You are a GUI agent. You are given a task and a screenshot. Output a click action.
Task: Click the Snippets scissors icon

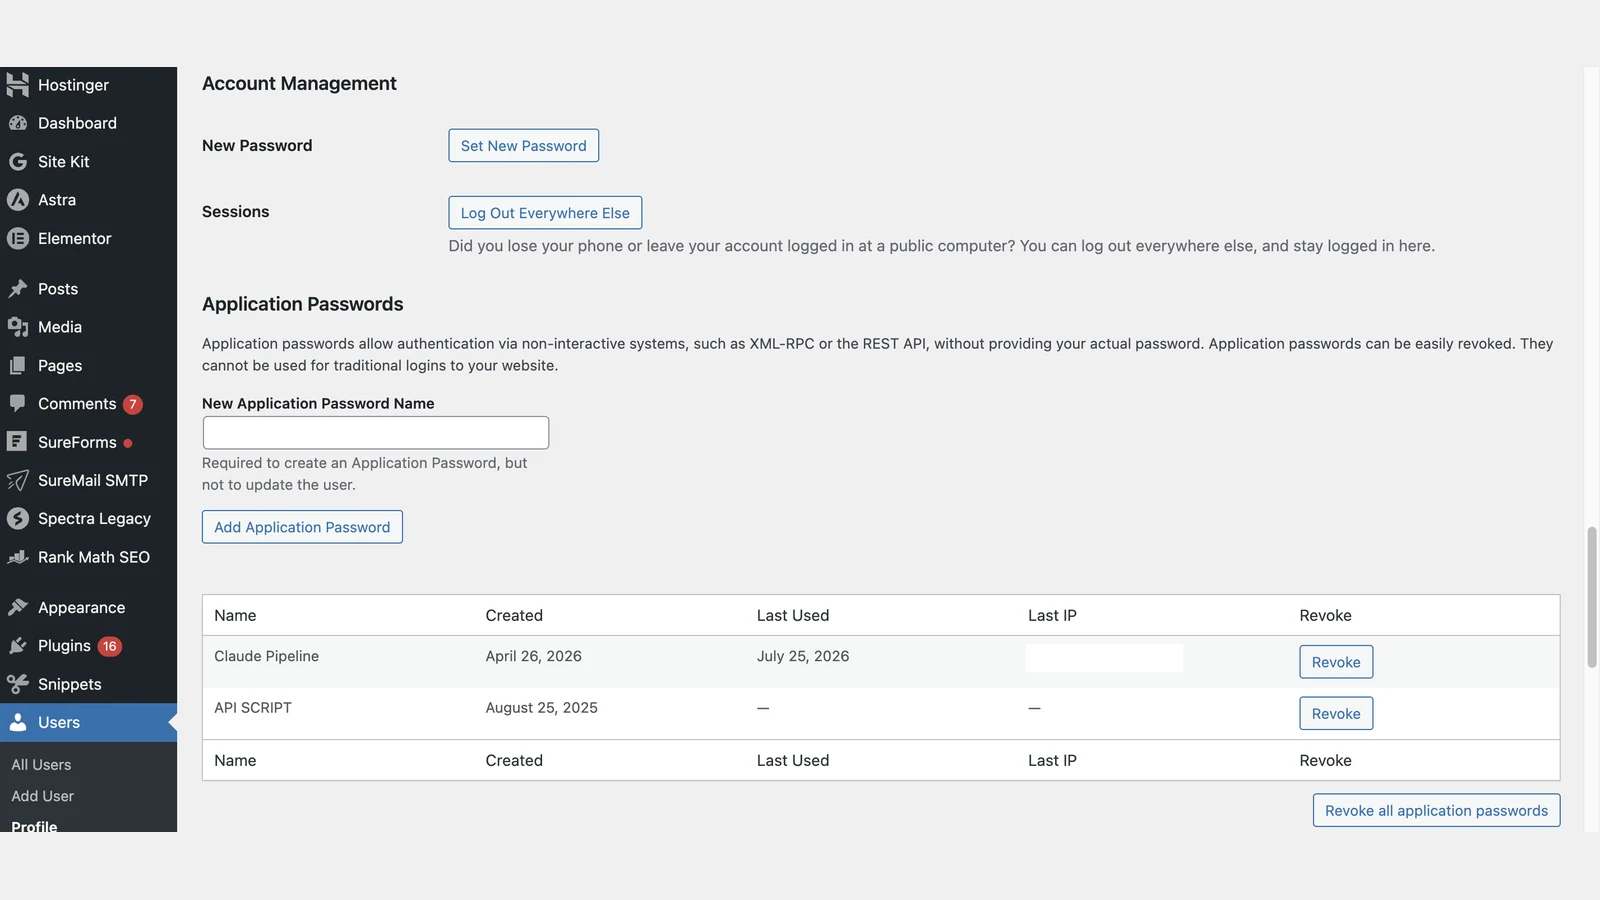click(x=17, y=684)
